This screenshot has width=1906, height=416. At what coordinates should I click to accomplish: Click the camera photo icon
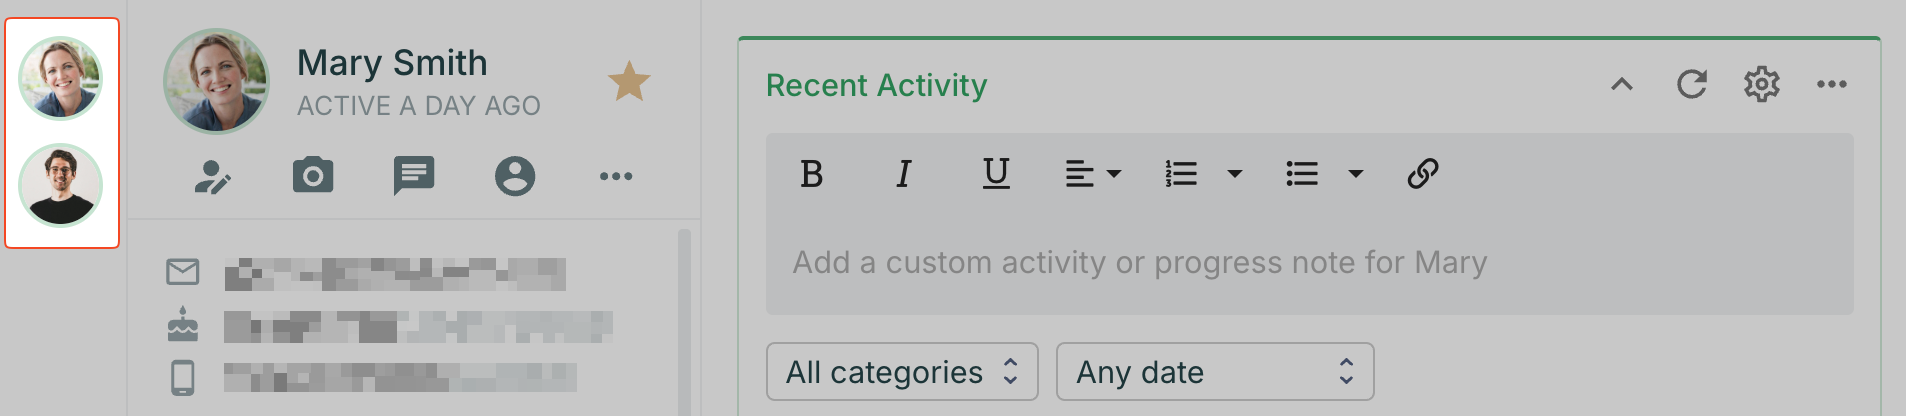(313, 175)
